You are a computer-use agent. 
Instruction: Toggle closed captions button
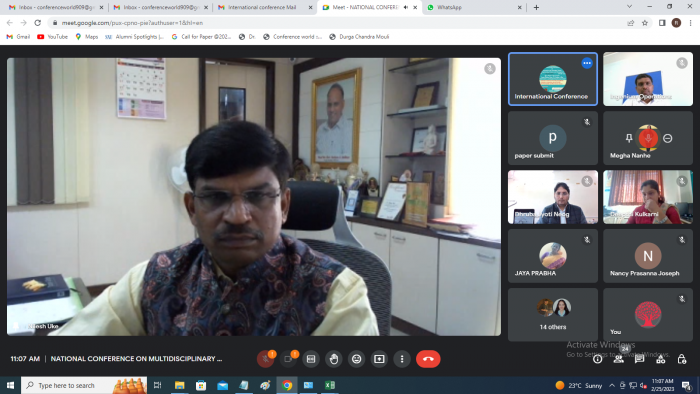[311, 359]
